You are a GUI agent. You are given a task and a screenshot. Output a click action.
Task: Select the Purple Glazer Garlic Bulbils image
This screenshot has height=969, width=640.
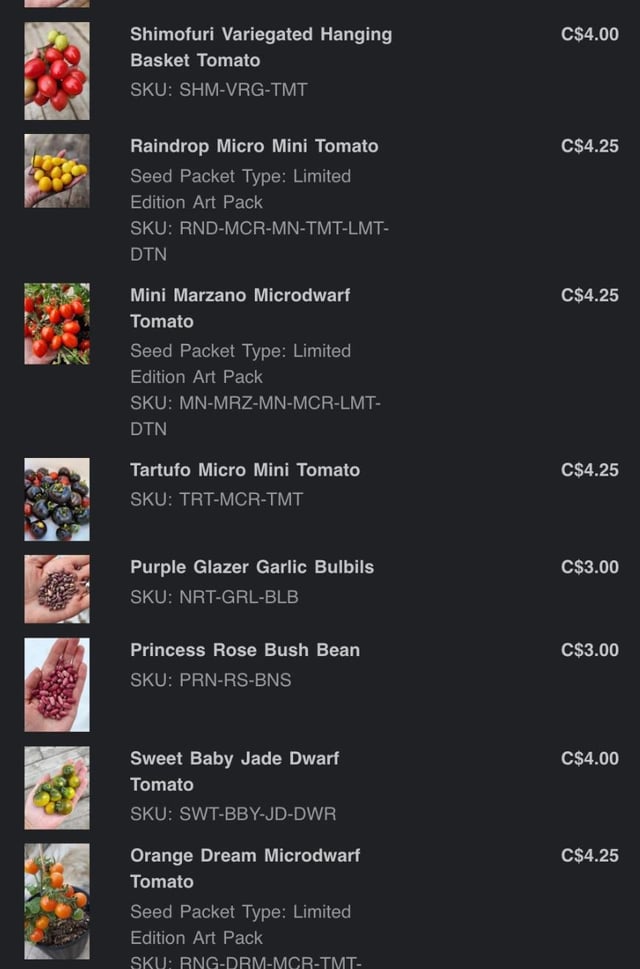tap(57, 589)
